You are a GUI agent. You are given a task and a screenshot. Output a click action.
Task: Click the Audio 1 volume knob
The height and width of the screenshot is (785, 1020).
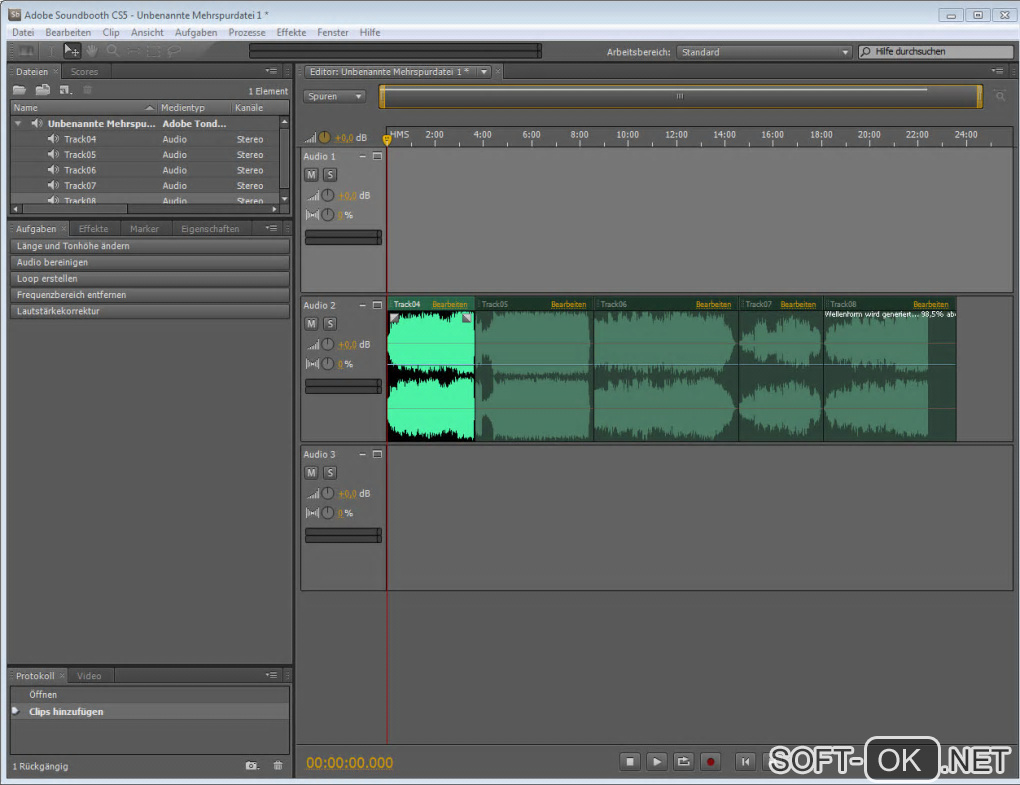(328, 195)
